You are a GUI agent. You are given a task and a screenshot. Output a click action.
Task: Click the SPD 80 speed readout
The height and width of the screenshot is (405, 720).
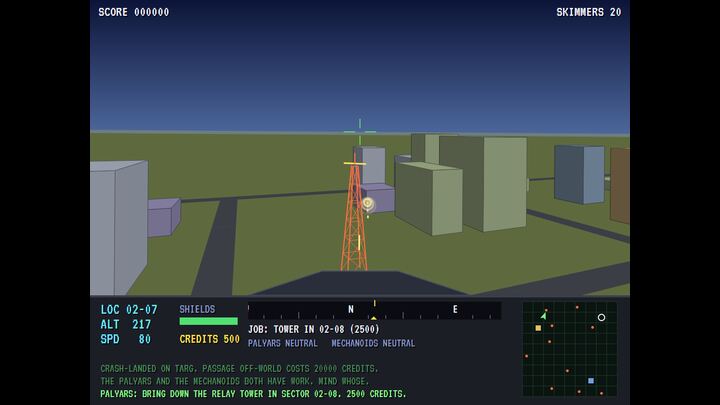(126, 339)
